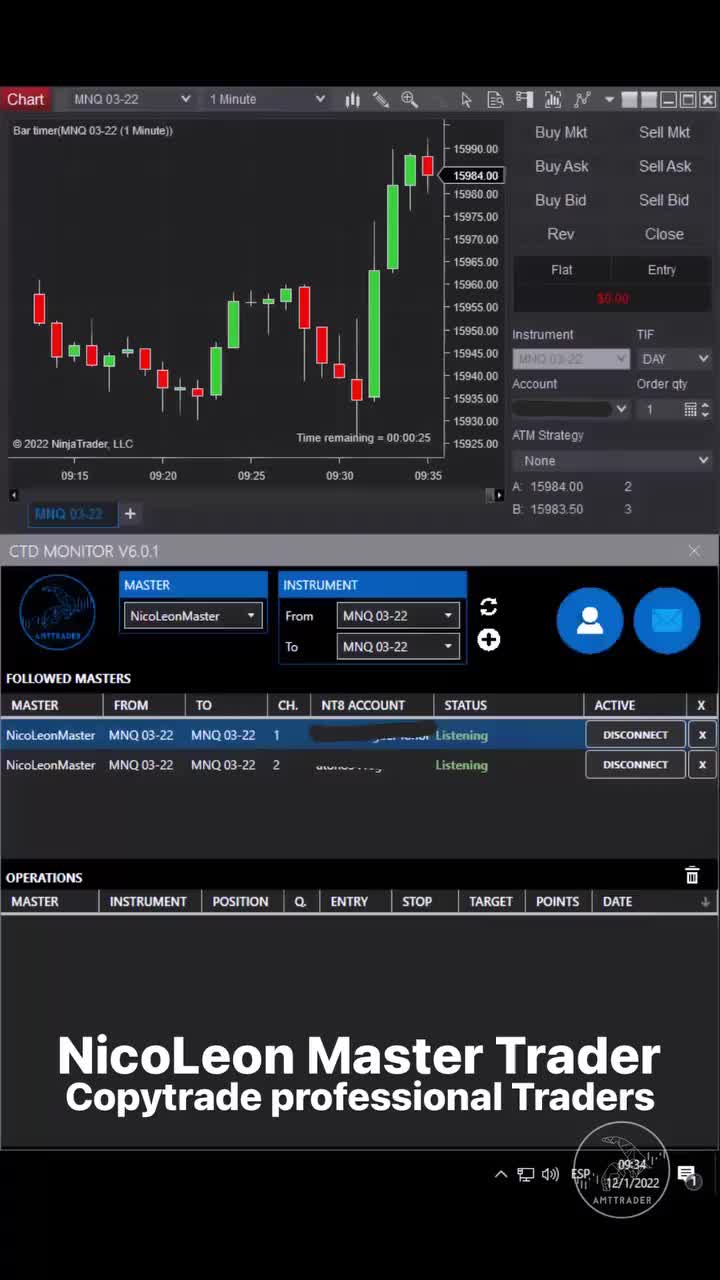Disconnect the channel 1 NicoLeonMaster row
Viewport: 720px width, 1280px height.
(635, 735)
